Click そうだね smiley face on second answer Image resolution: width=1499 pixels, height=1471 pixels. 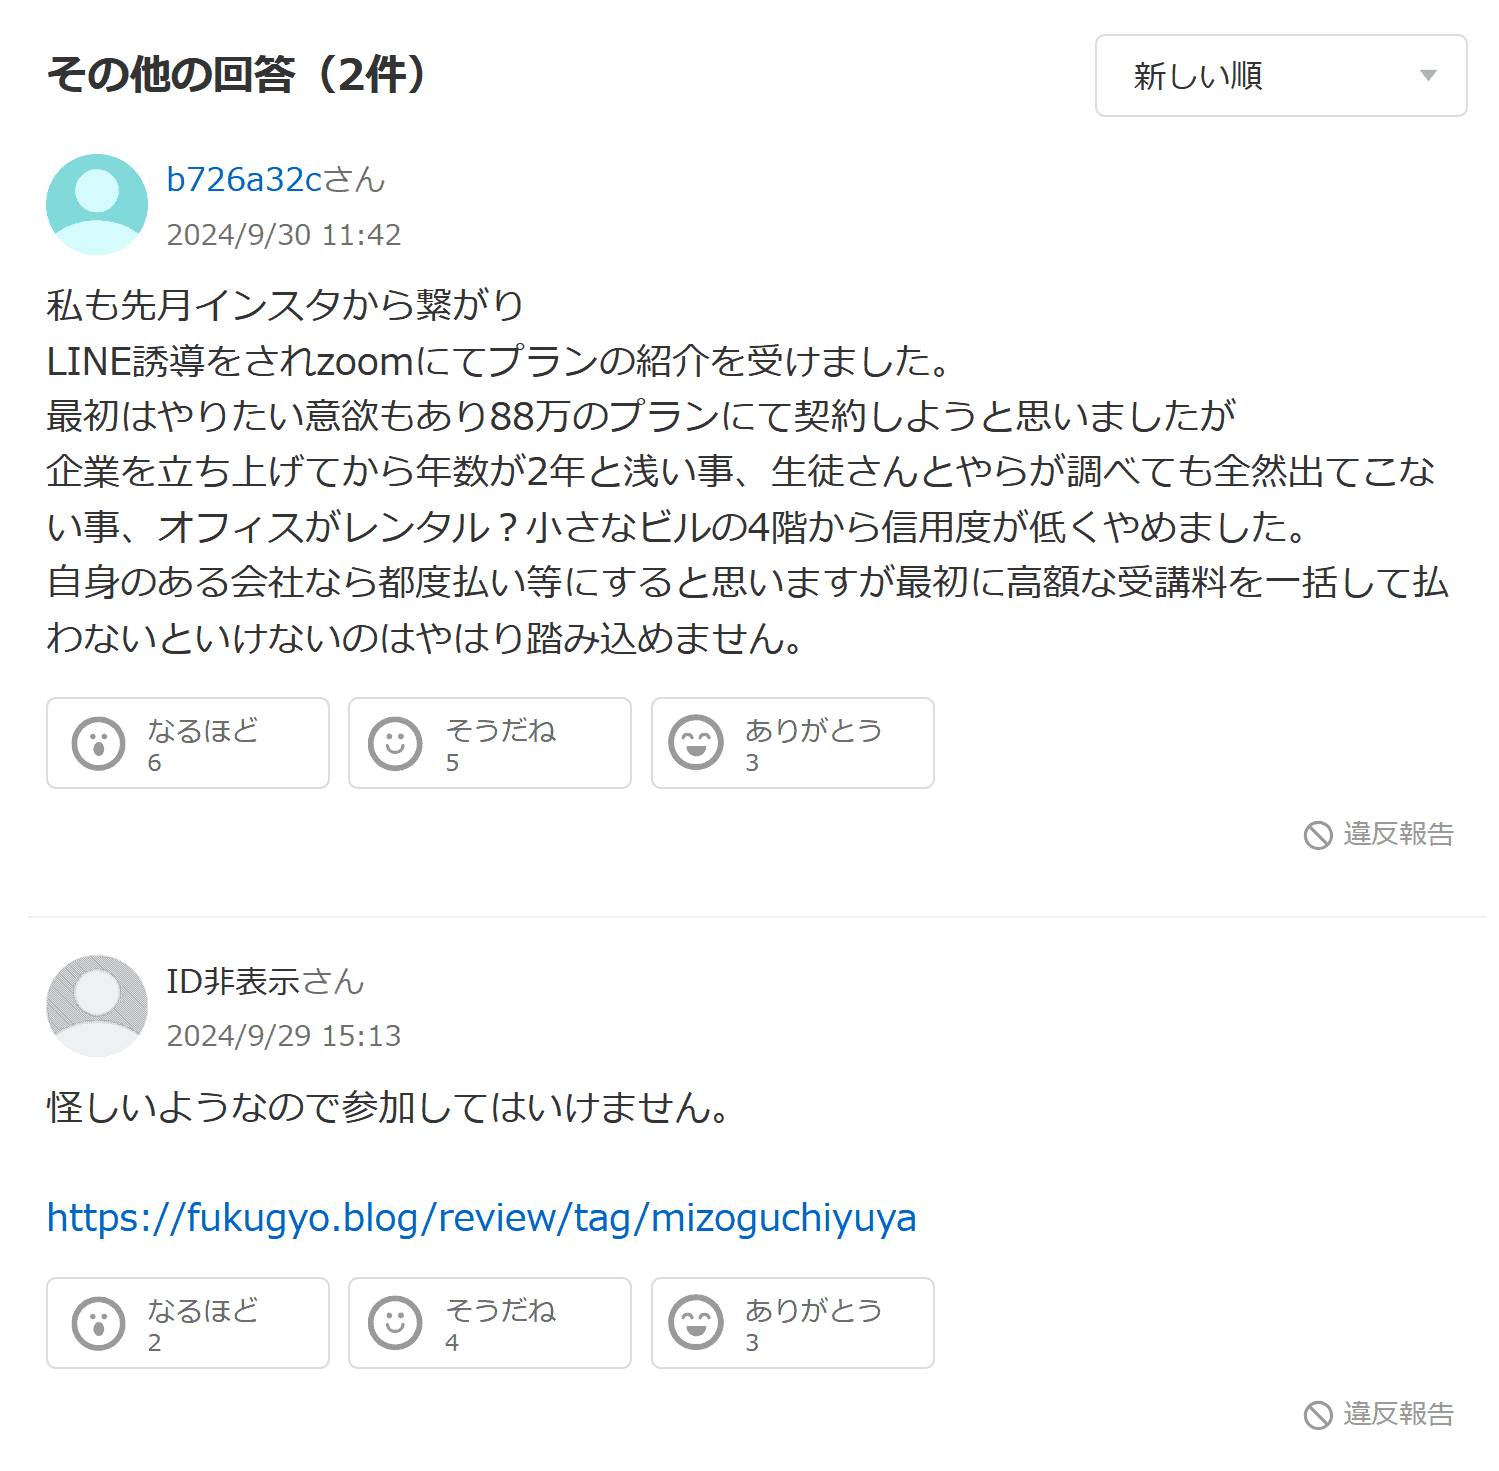(396, 1323)
